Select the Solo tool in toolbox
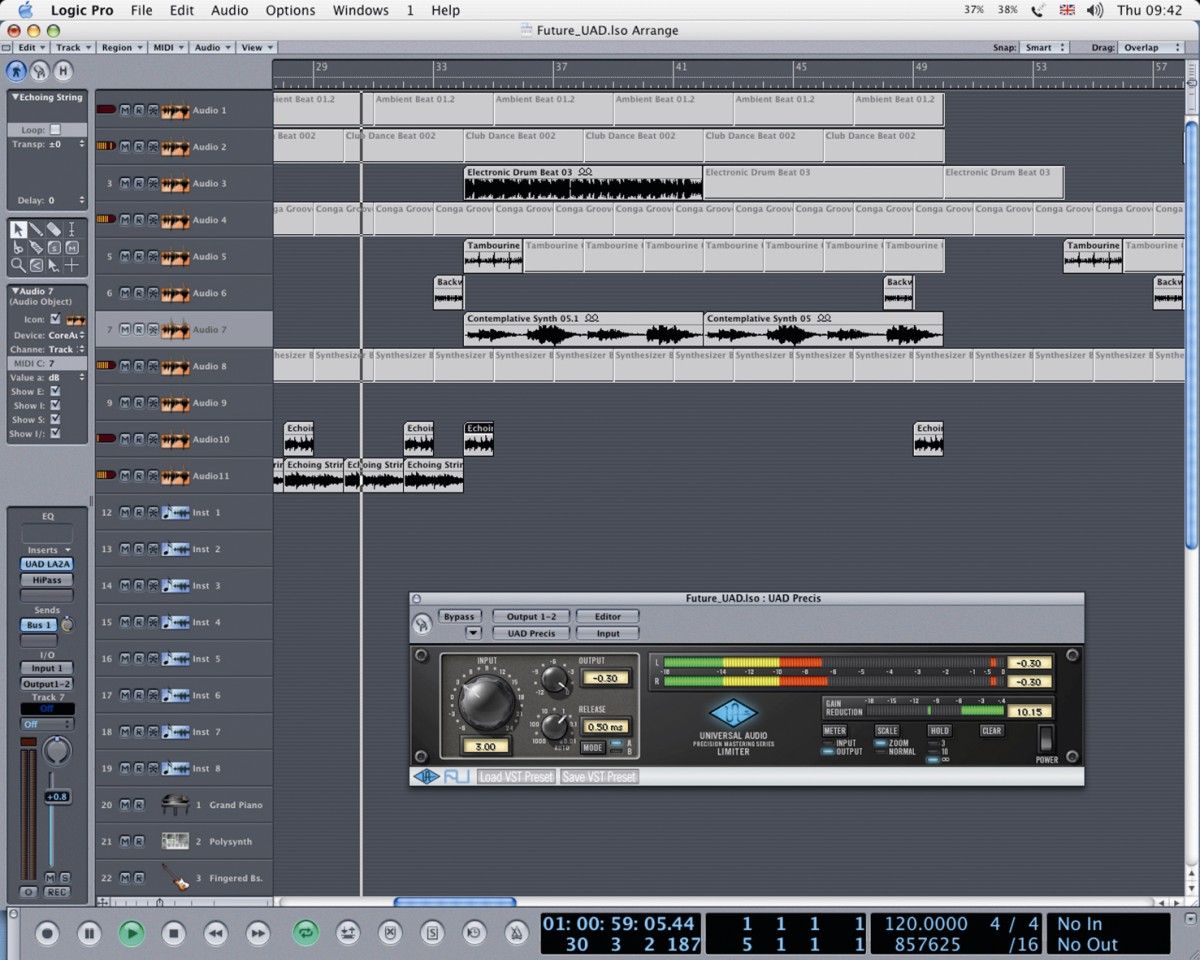This screenshot has height=960, width=1200. click(54, 247)
